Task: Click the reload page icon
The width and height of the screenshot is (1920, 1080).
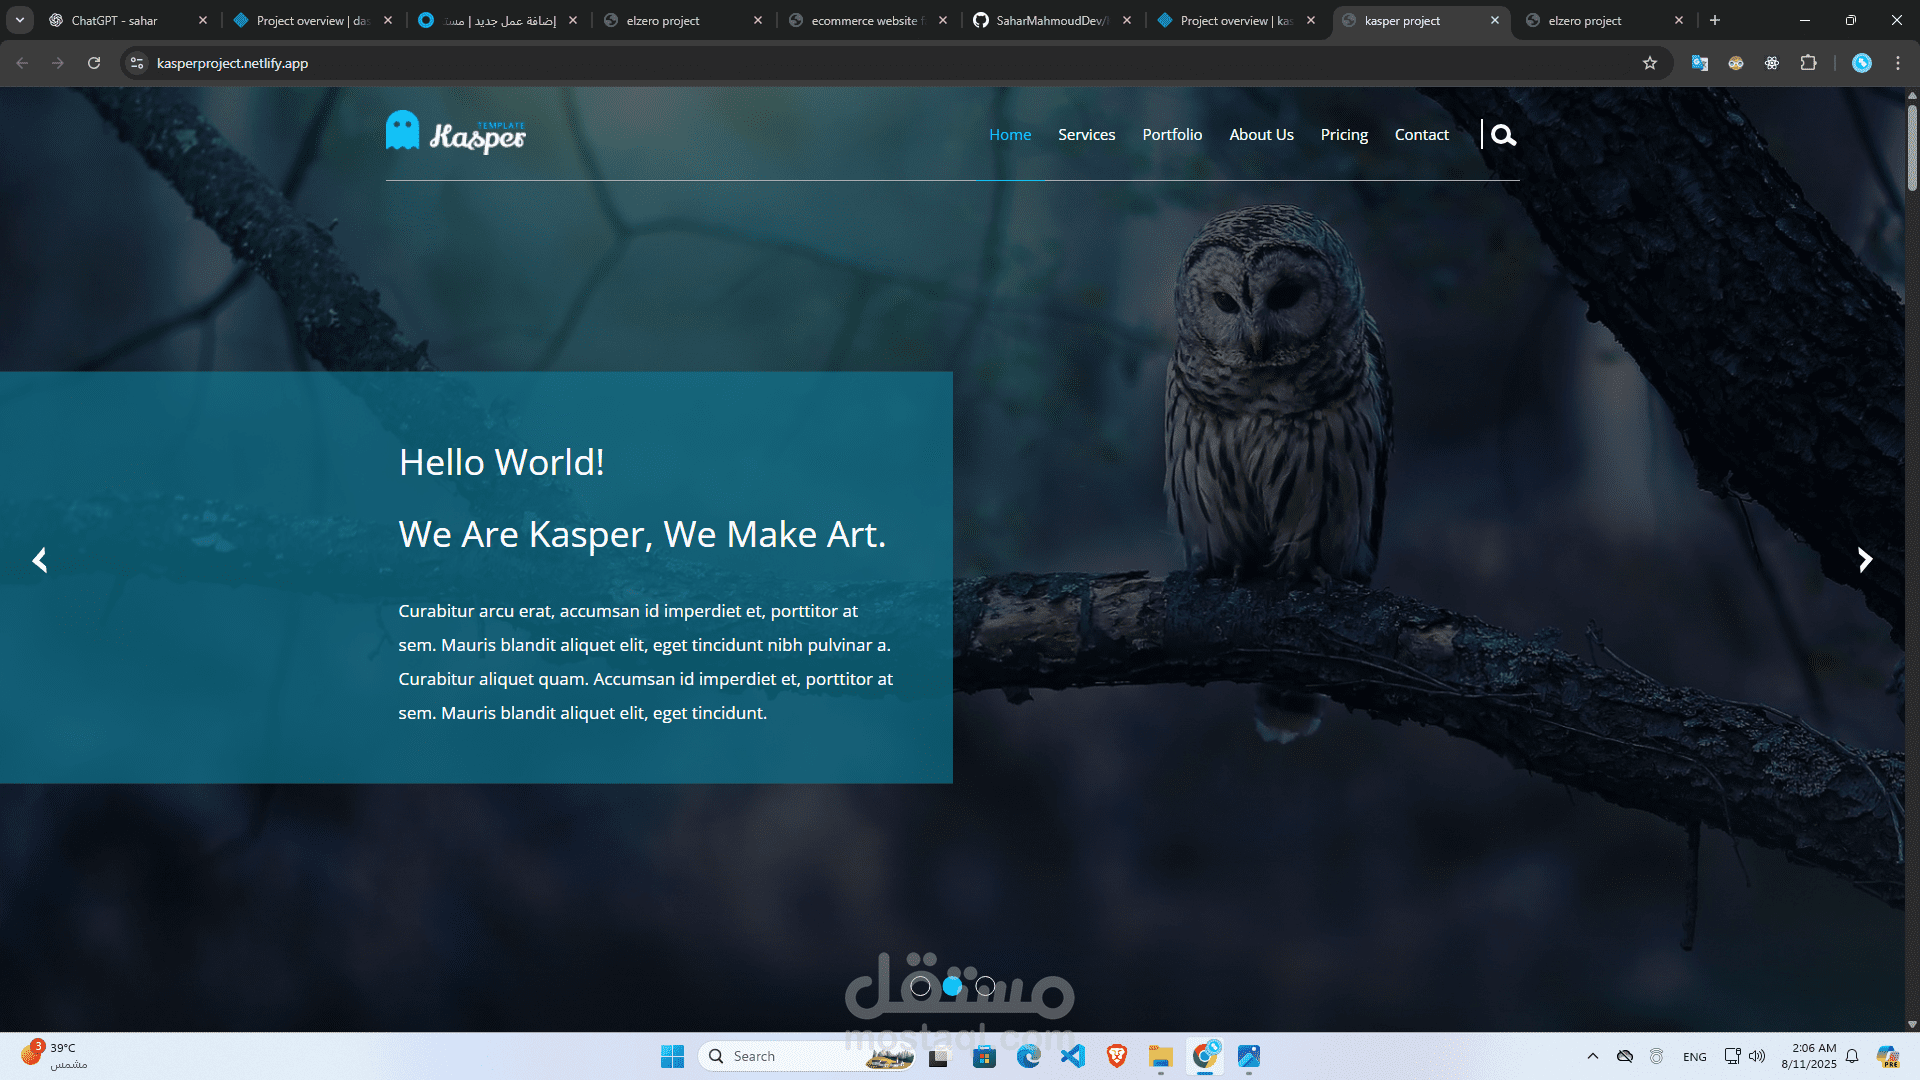Action: (94, 62)
